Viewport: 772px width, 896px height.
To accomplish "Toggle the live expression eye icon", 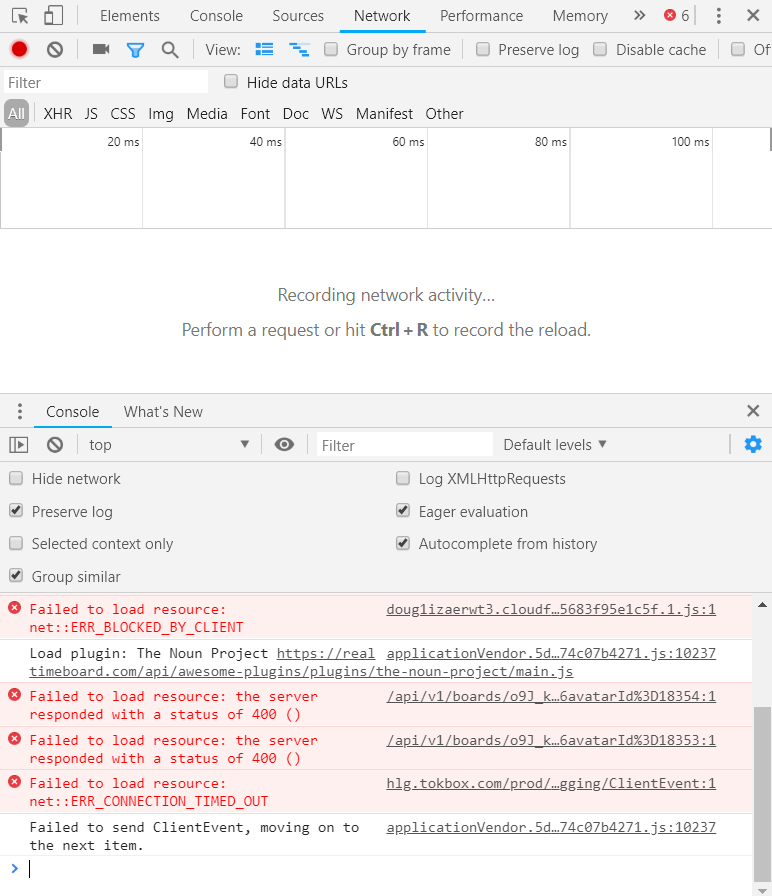I will (x=284, y=444).
